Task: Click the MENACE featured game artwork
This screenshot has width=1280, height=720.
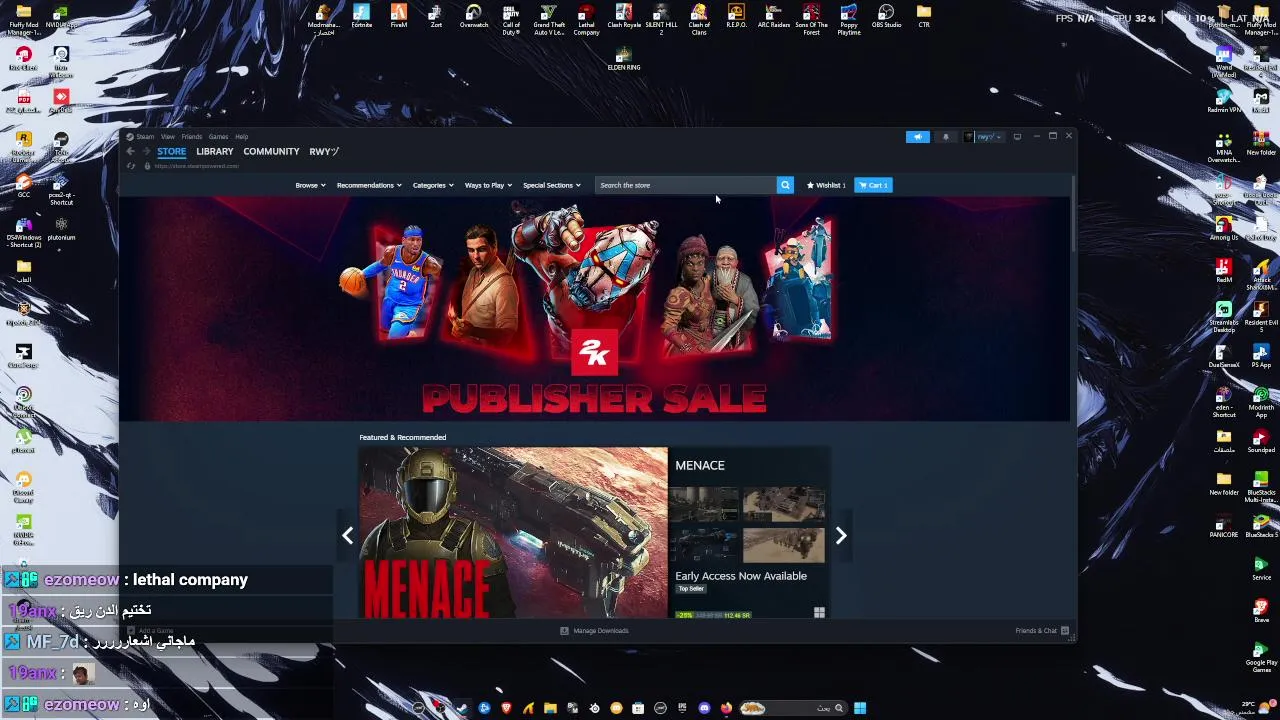Action: [513, 532]
